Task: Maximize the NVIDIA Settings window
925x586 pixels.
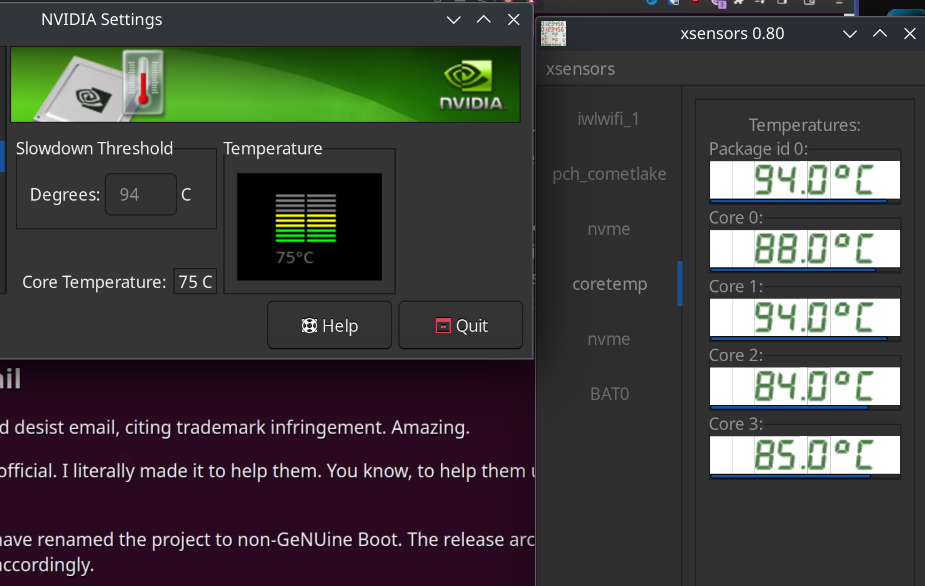Action: (x=484, y=19)
